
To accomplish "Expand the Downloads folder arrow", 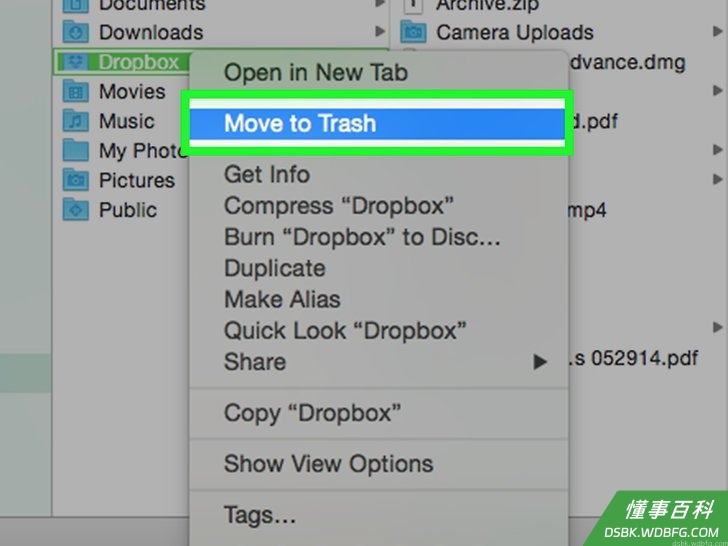I will click(380, 31).
